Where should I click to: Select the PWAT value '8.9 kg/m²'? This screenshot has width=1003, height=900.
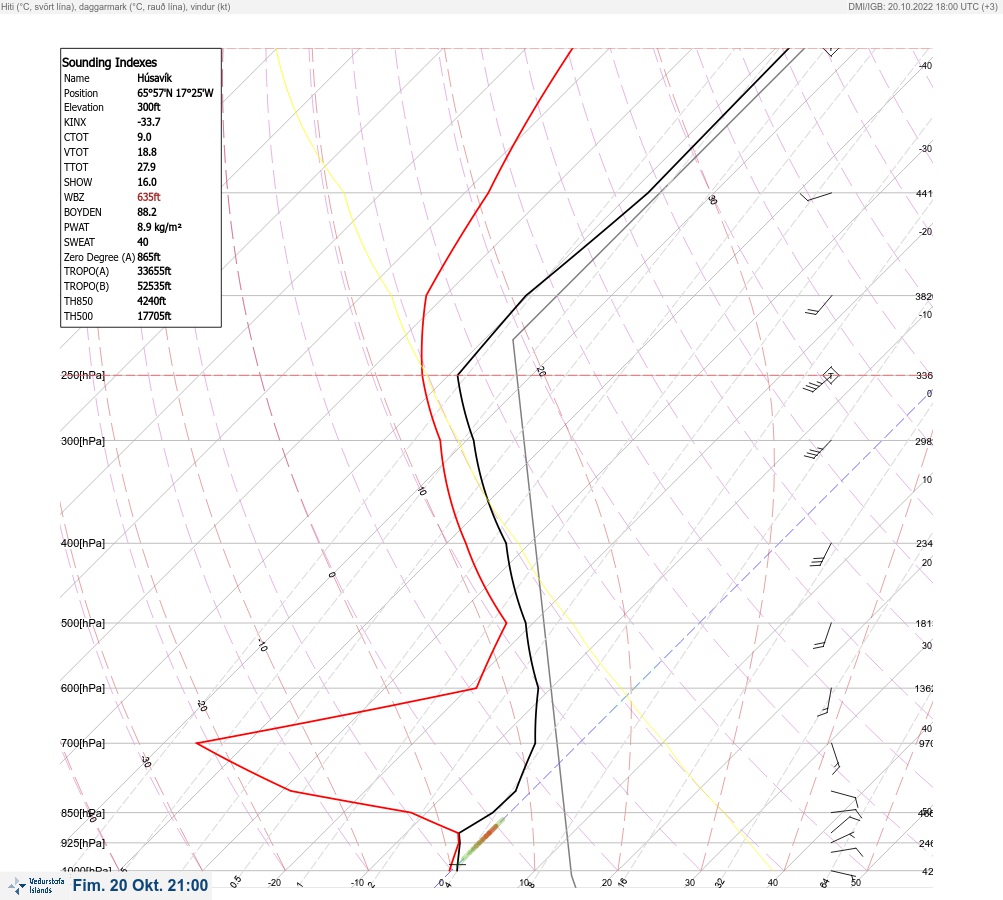(x=159, y=227)
